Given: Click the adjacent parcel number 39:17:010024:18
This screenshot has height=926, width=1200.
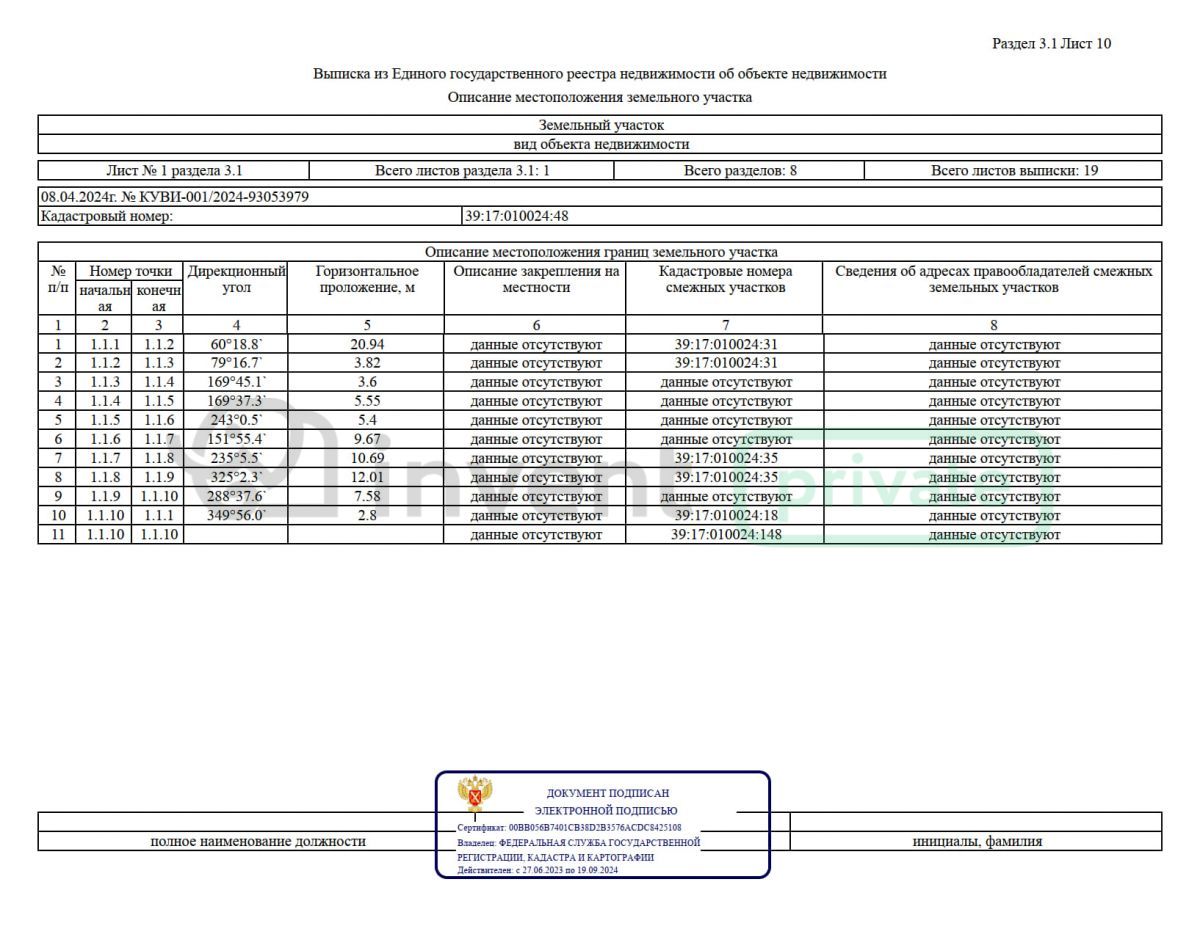Looking at the screenshot, I should coord(726,516).
